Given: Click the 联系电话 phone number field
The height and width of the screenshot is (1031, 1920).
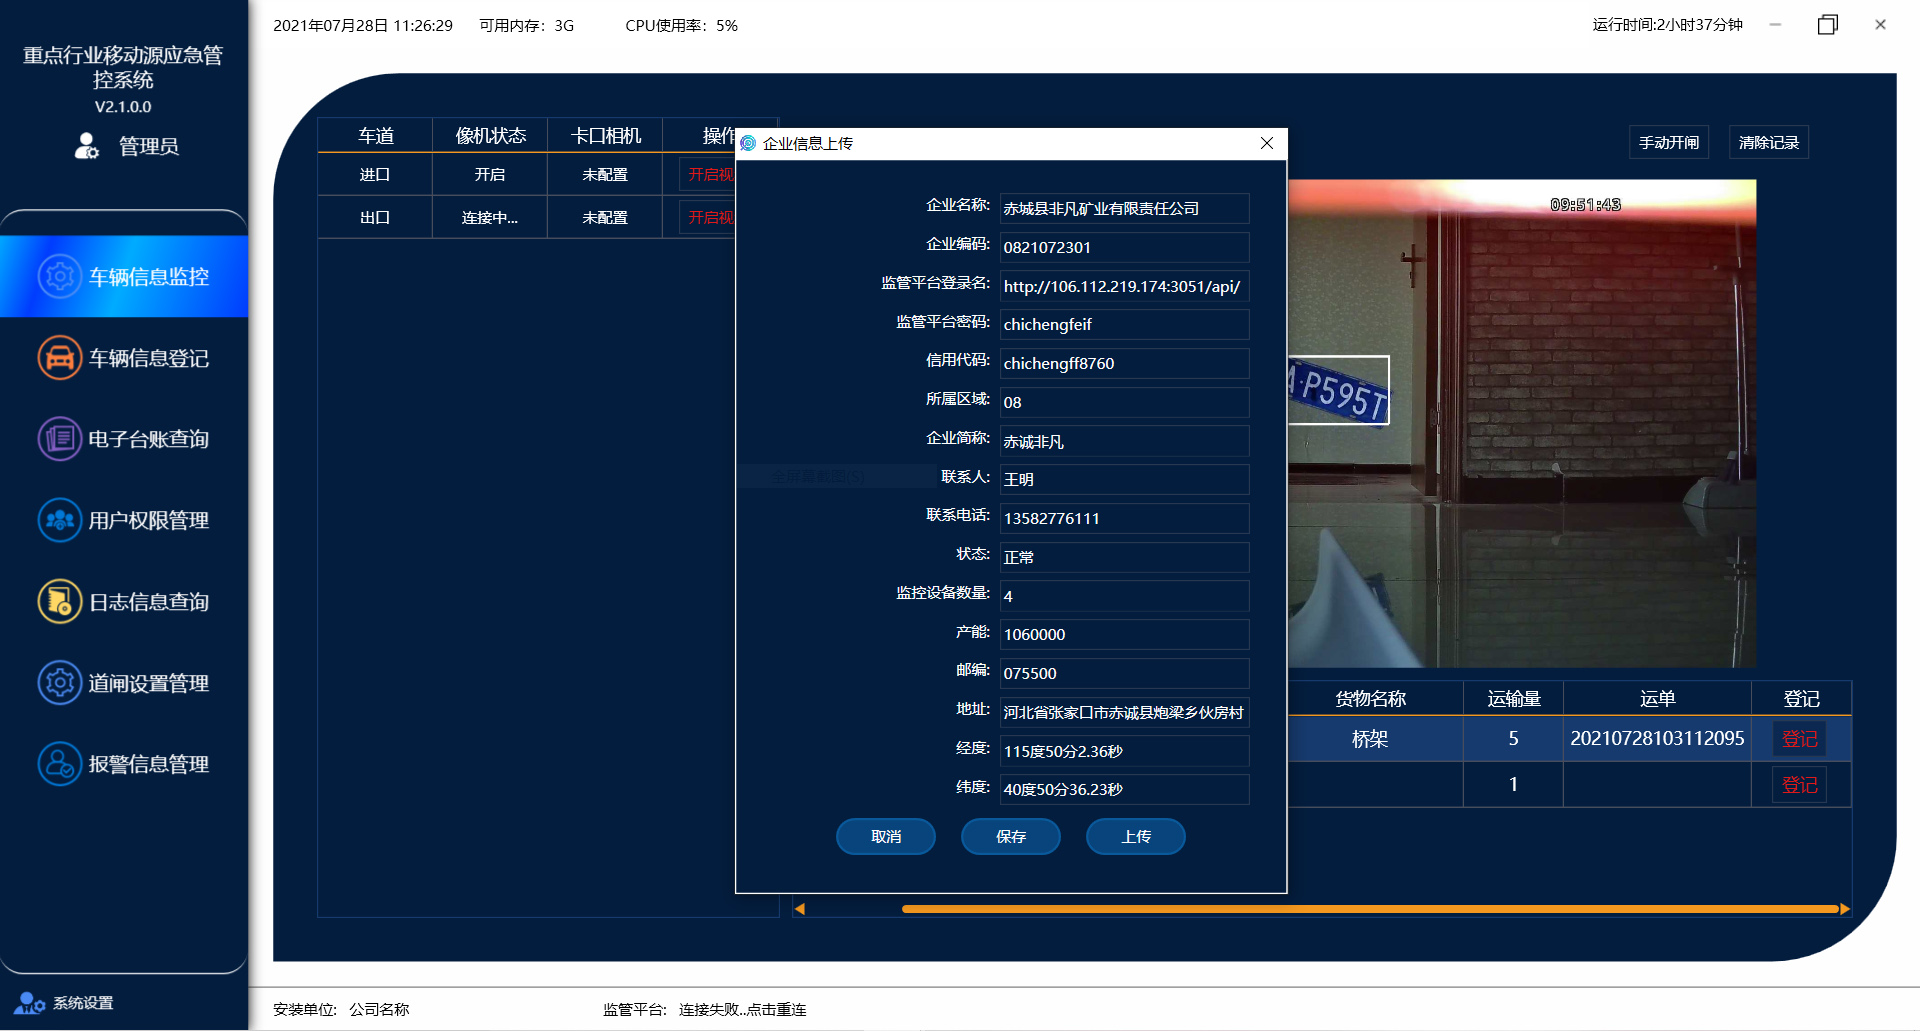Looking at the screenshot, I should (1124, 518).
